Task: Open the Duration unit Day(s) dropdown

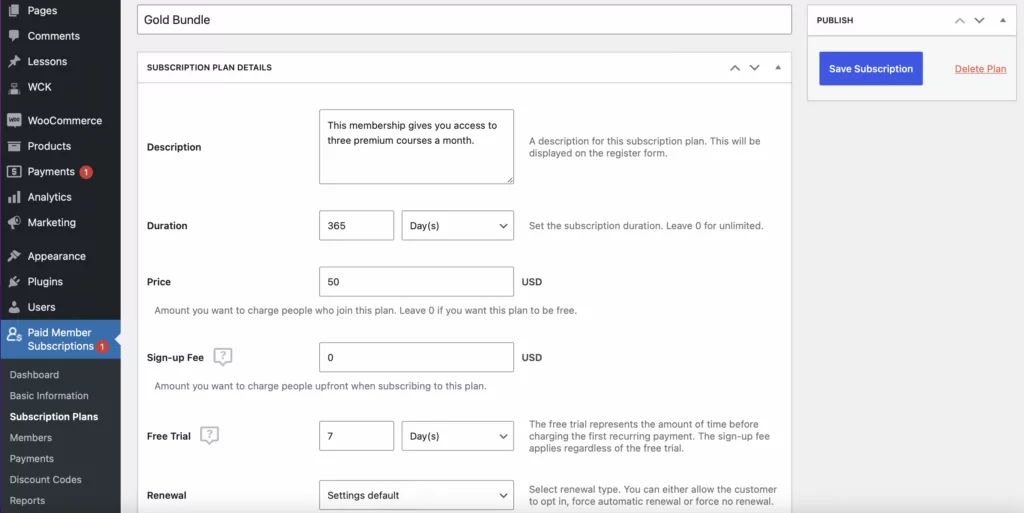Action: click(458, 225)
